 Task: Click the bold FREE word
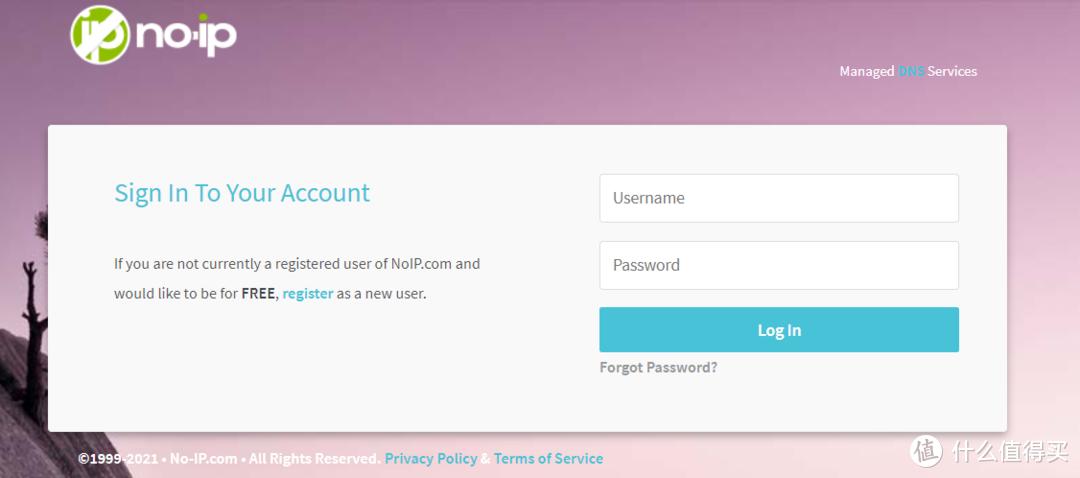[258, 294]
